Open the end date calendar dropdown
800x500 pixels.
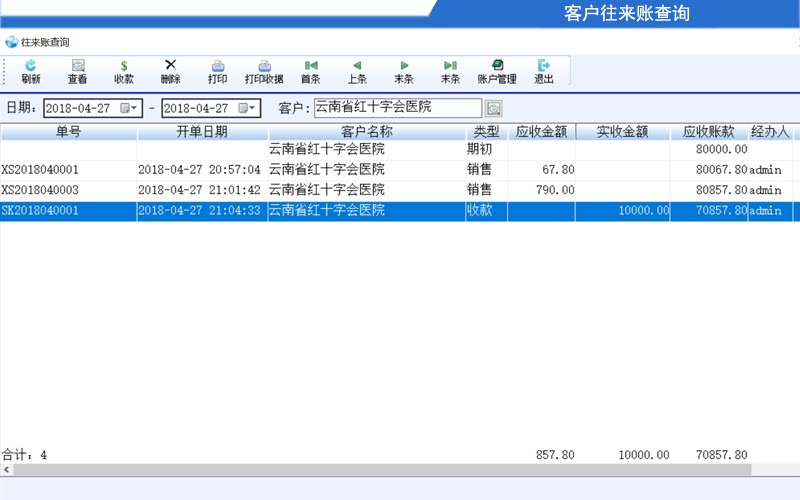(x=246, y=108)
